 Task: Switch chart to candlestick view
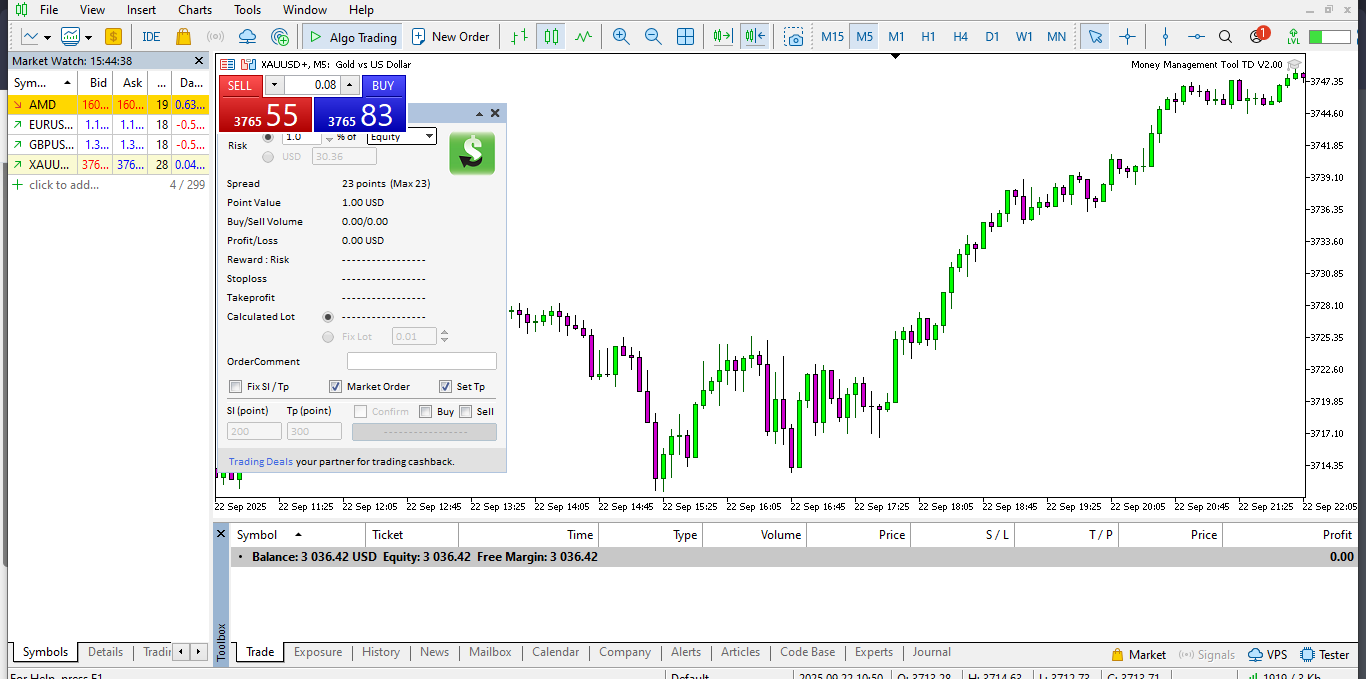(x=551, y=37)
